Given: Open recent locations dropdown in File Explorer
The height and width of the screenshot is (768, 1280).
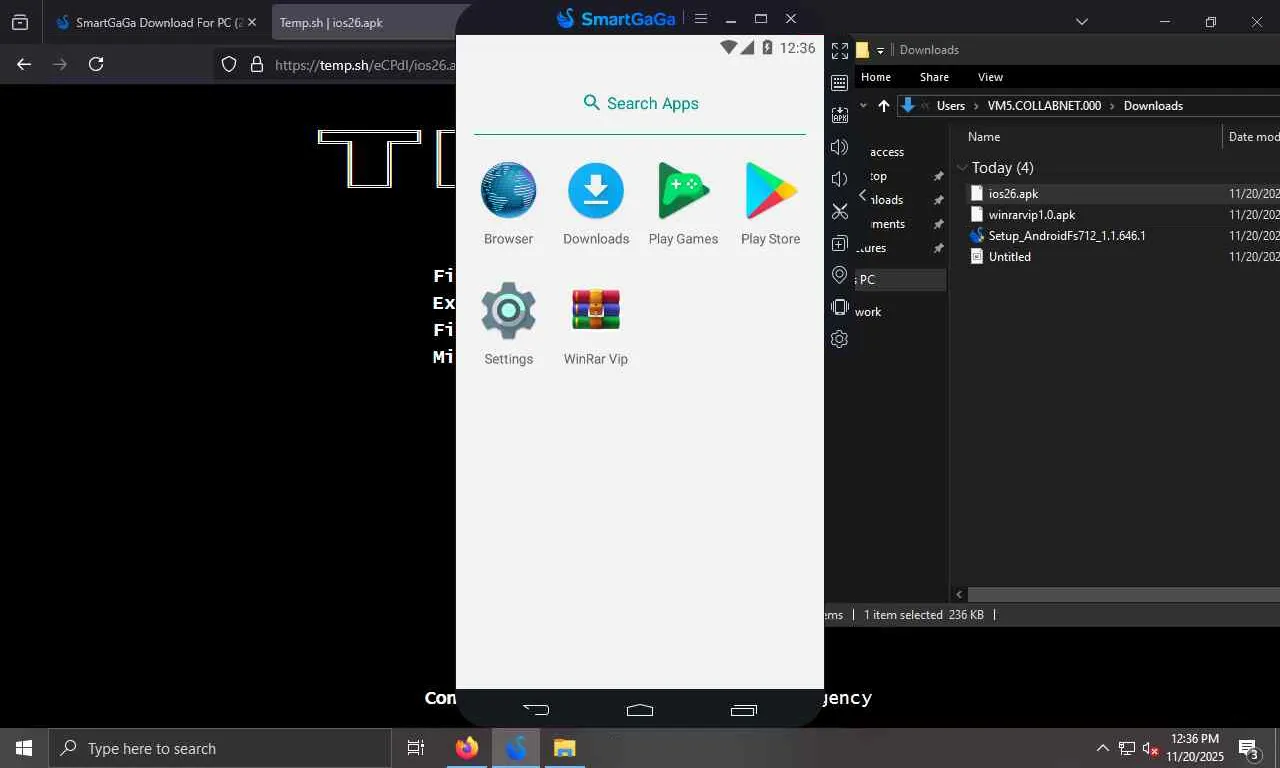Looking at the screenshot, I should (864, 105).
